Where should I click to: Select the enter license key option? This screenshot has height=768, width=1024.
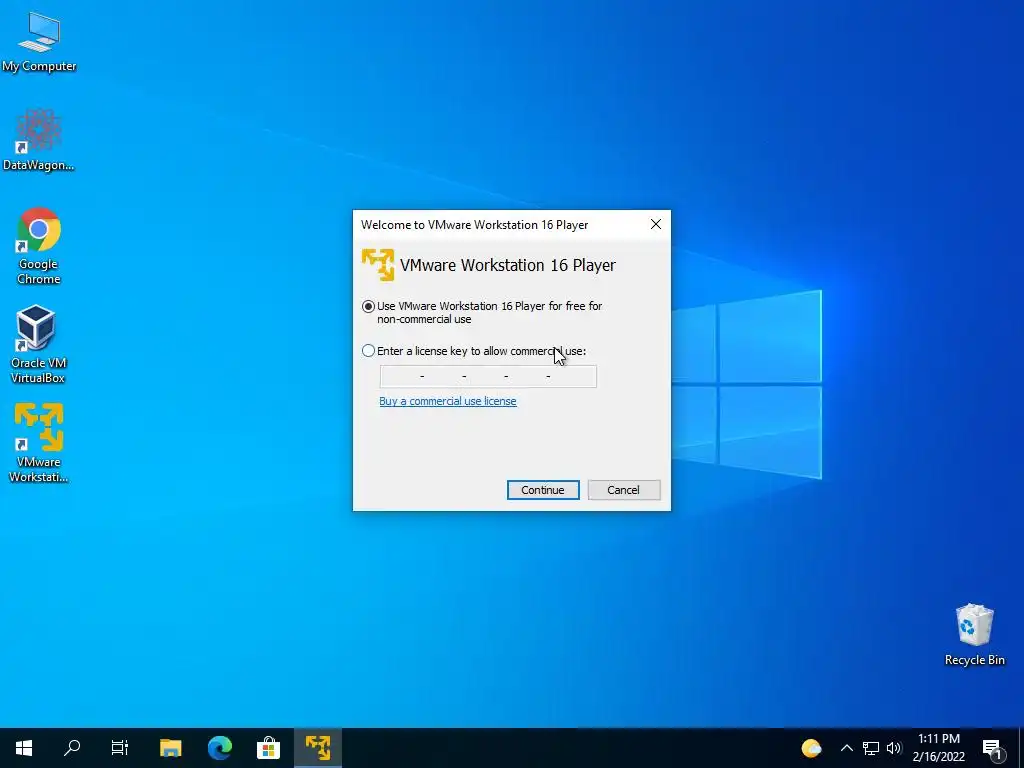[x=474, y=351]
